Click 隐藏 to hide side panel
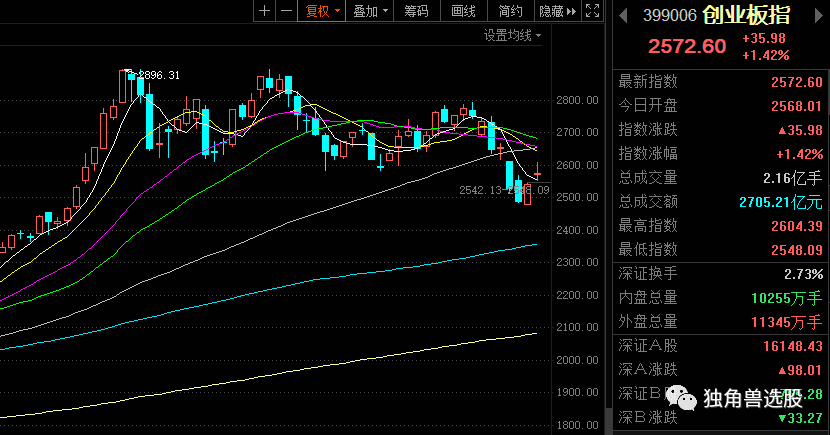 click(x=557, y=11)
